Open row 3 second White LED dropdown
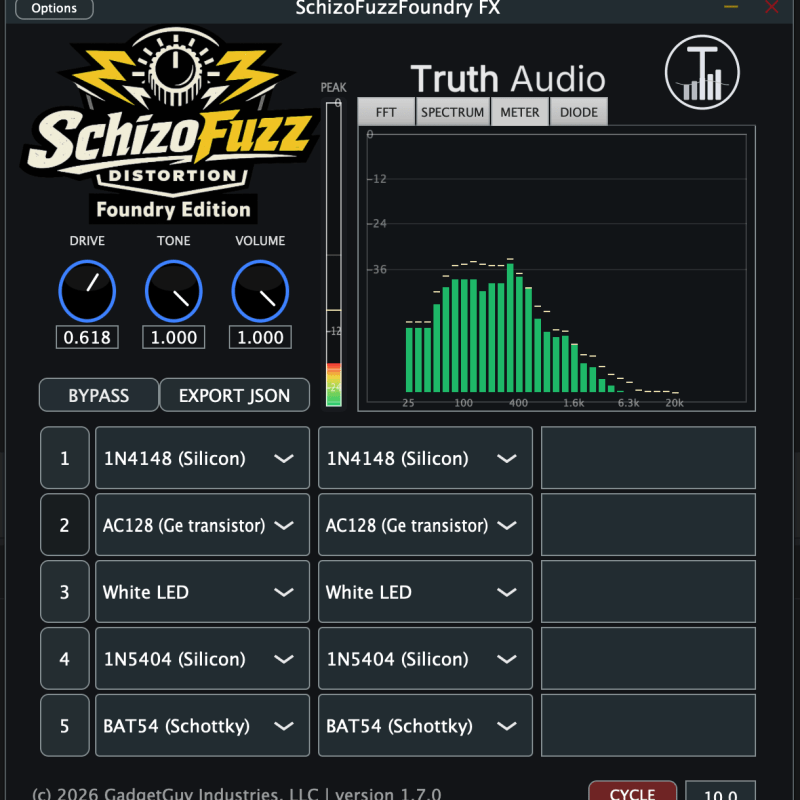The width and height of the screenshot is (800, 800). pyautogui.click(x=426, y=592)
